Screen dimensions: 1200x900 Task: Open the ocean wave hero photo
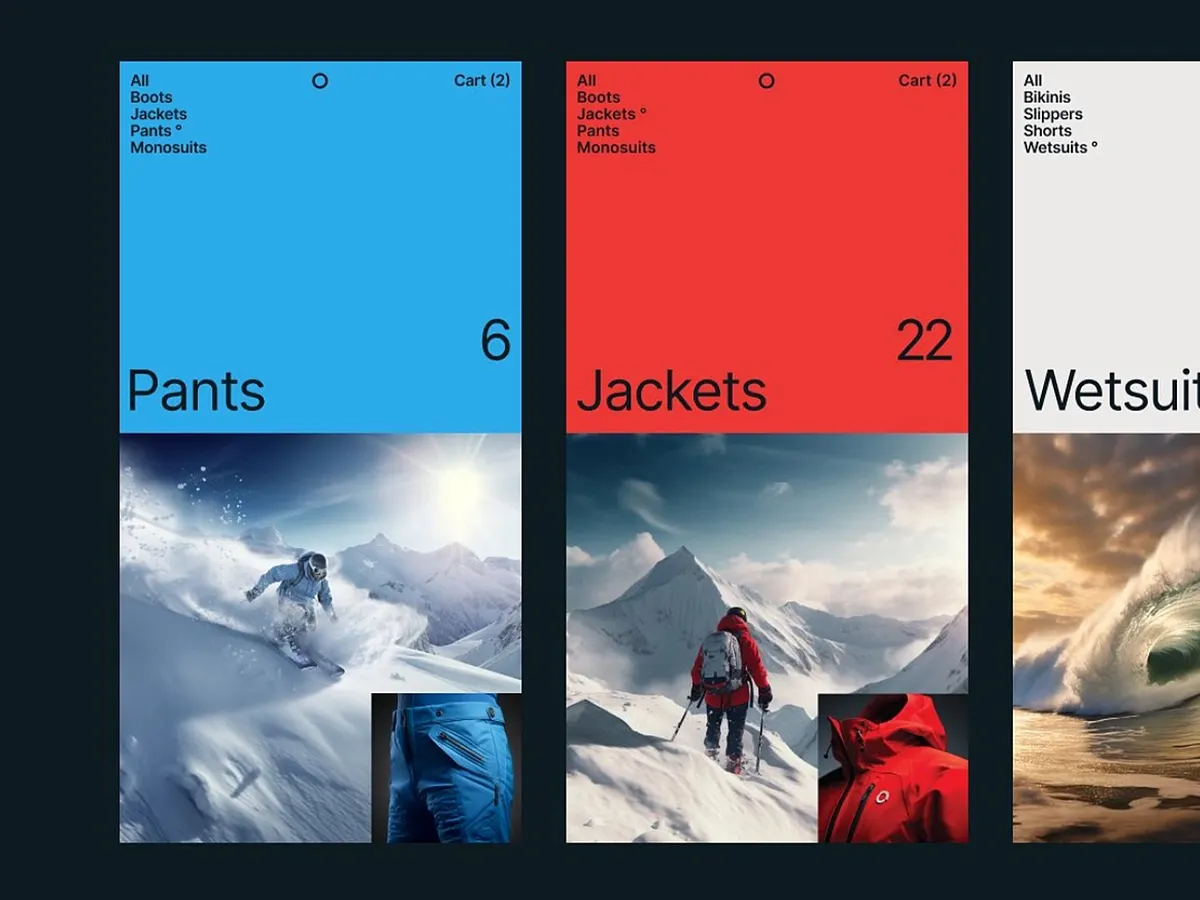point(1106,638)
